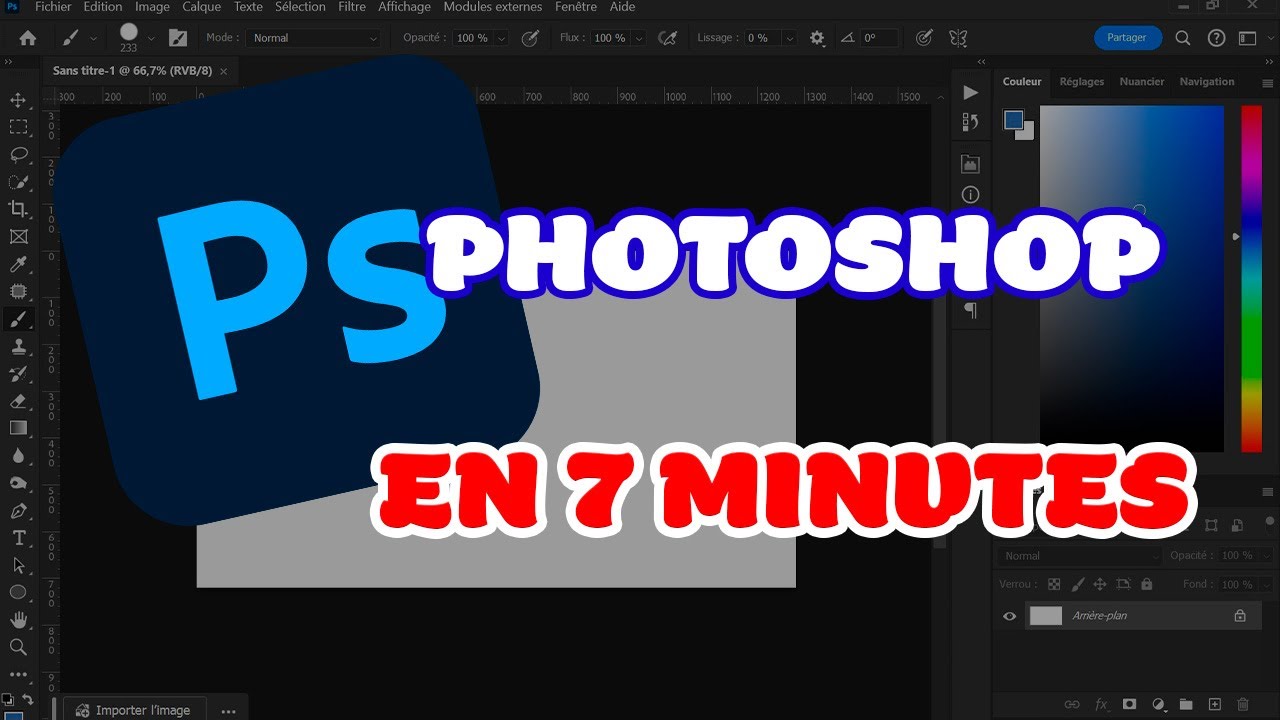This screenshot has width=1280, height=720.
Task: Create a new layer group
Action: [1186, 705]
